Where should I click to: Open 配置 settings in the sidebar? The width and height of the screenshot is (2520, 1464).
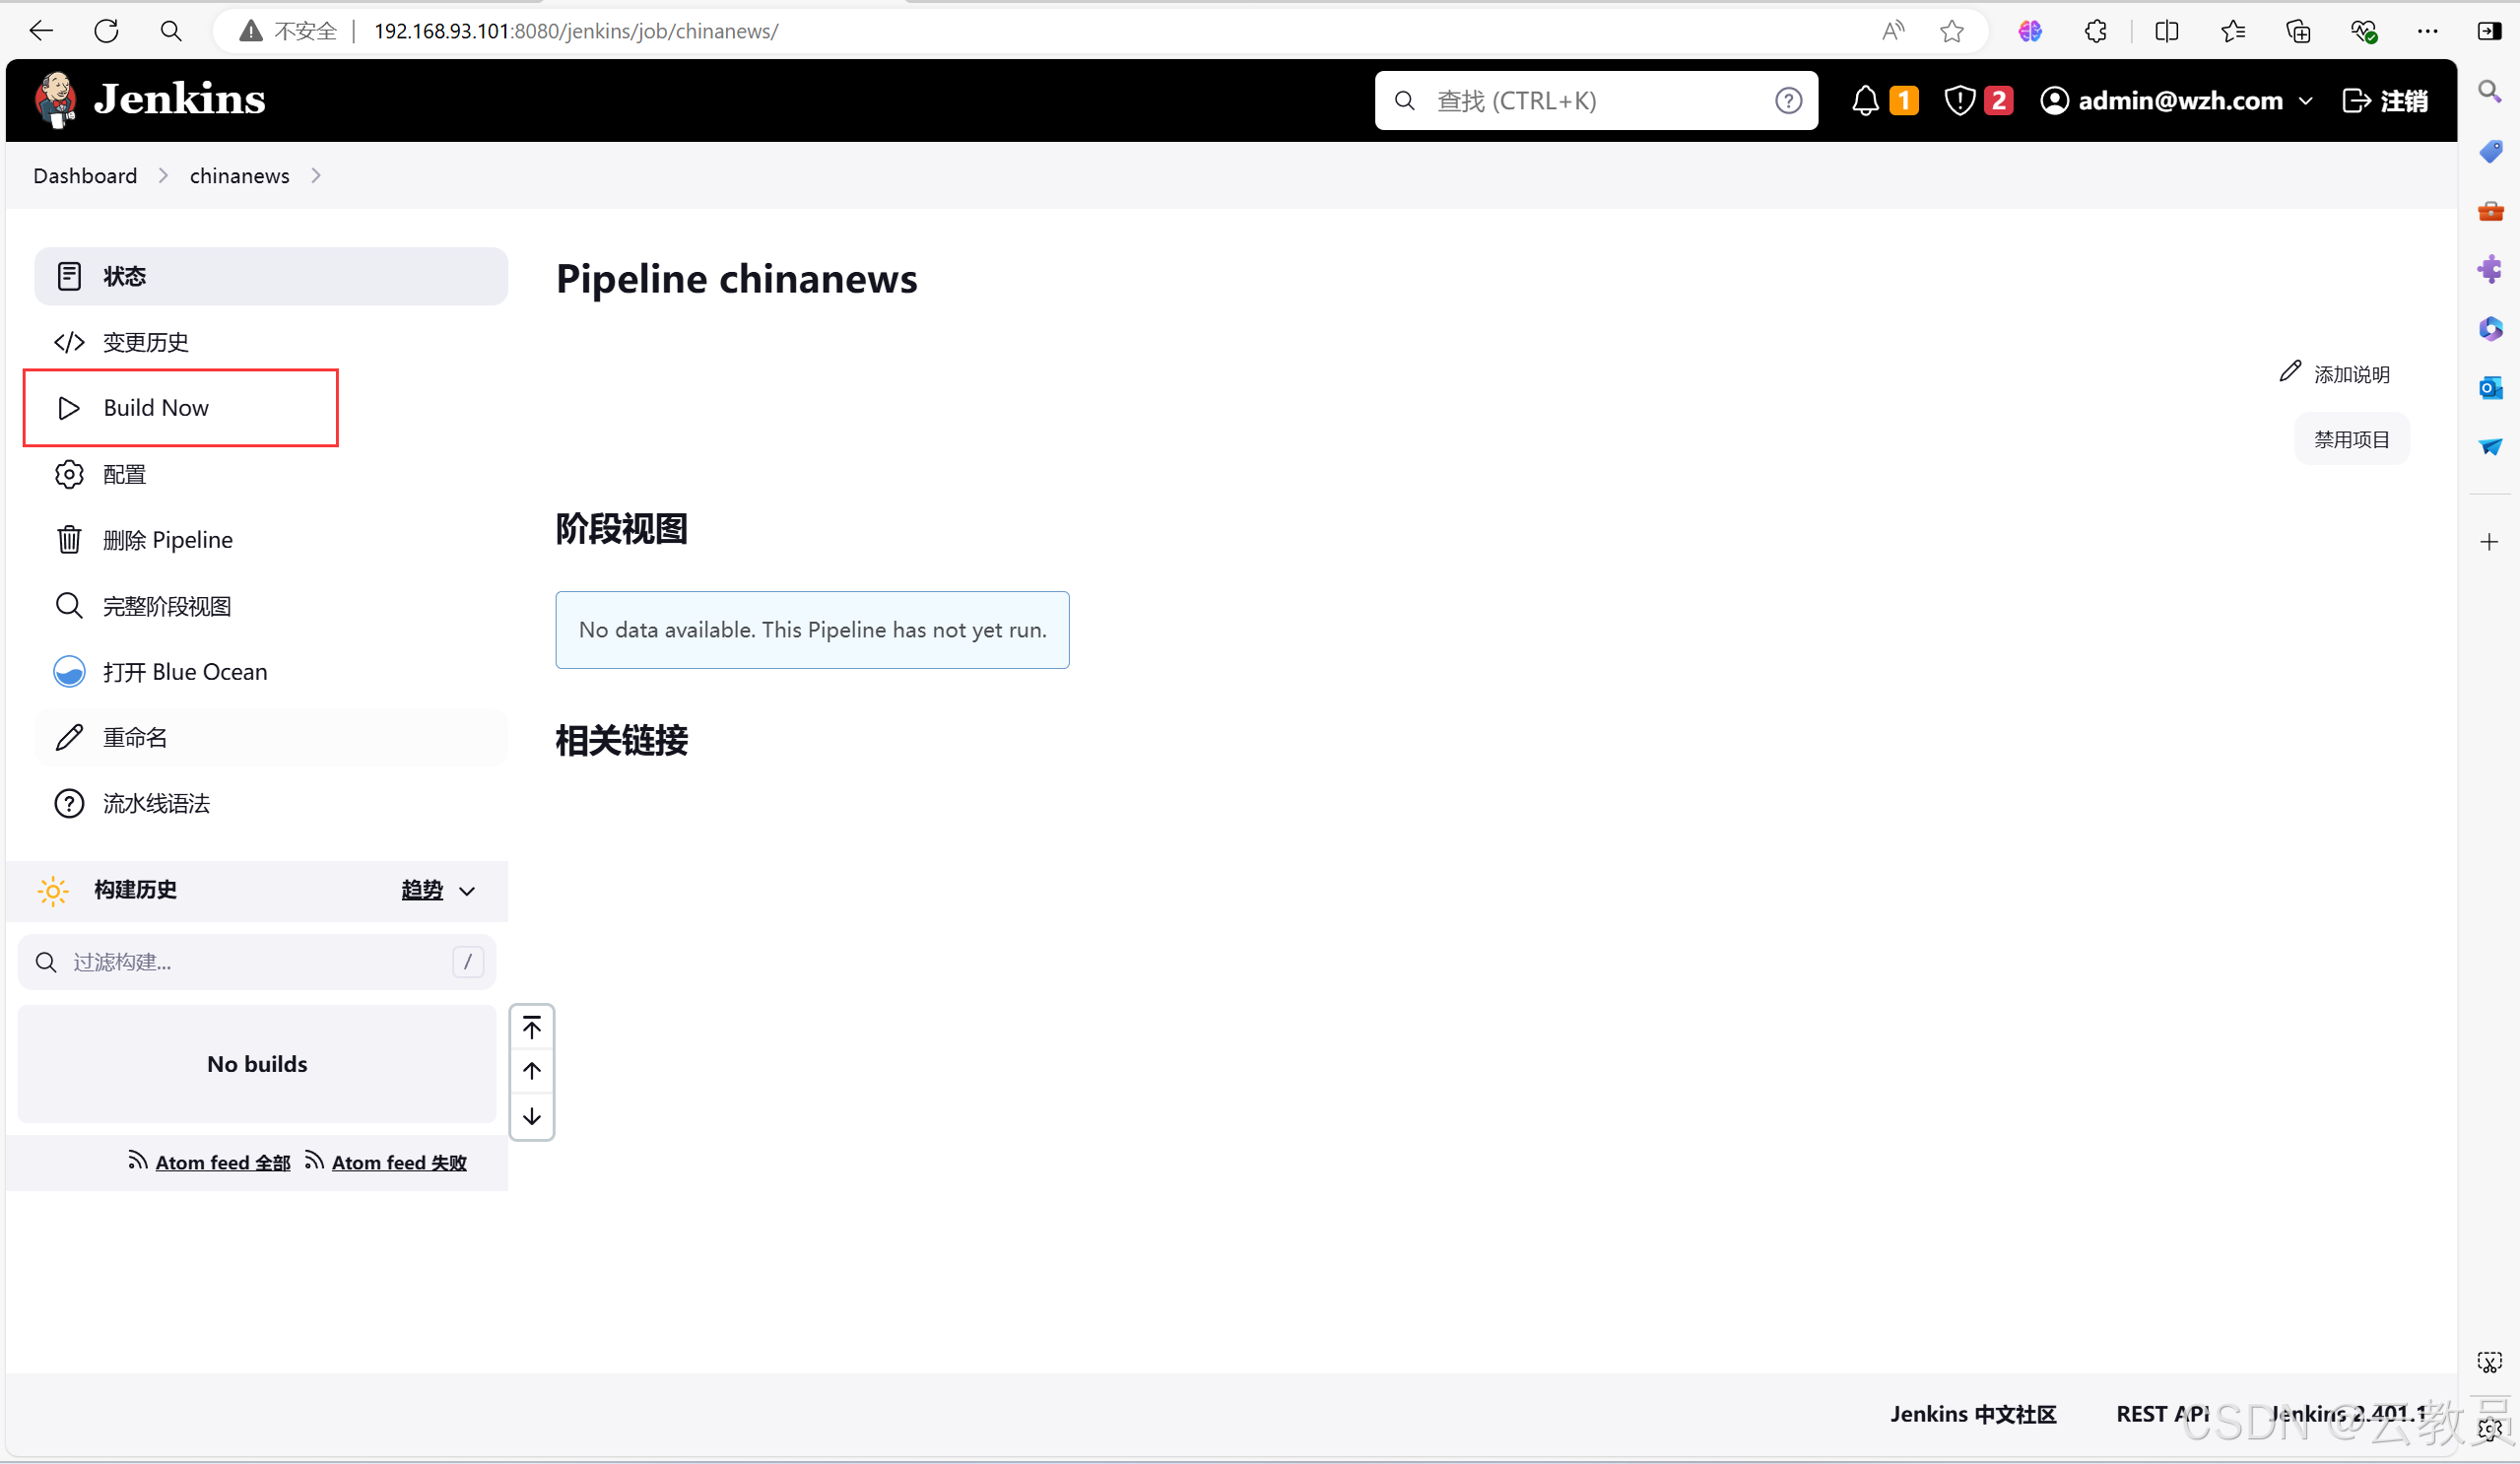(271, 474)
